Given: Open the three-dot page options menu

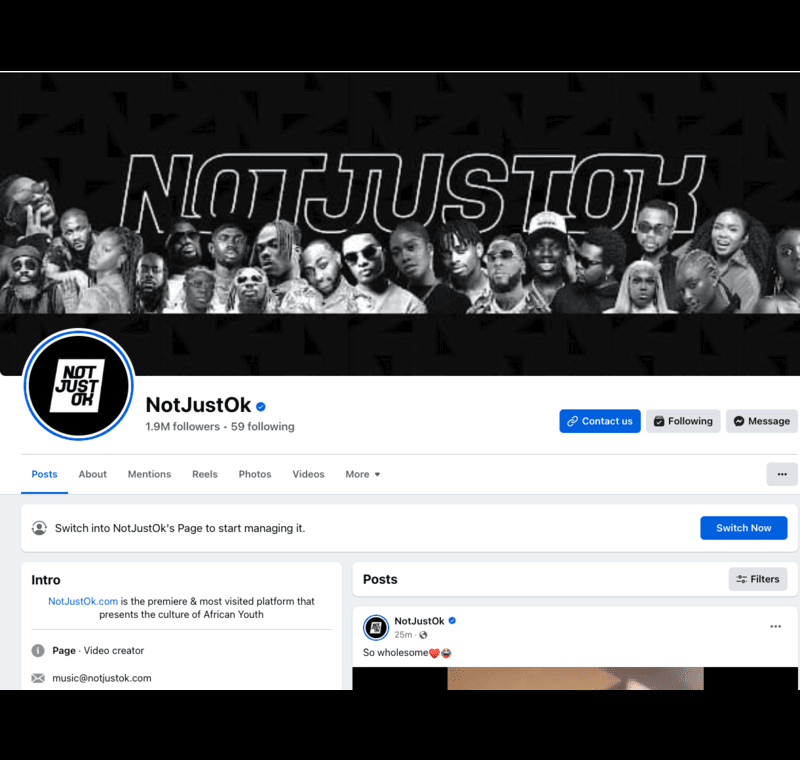Looking at the screenshot, I should pos(782,474).
